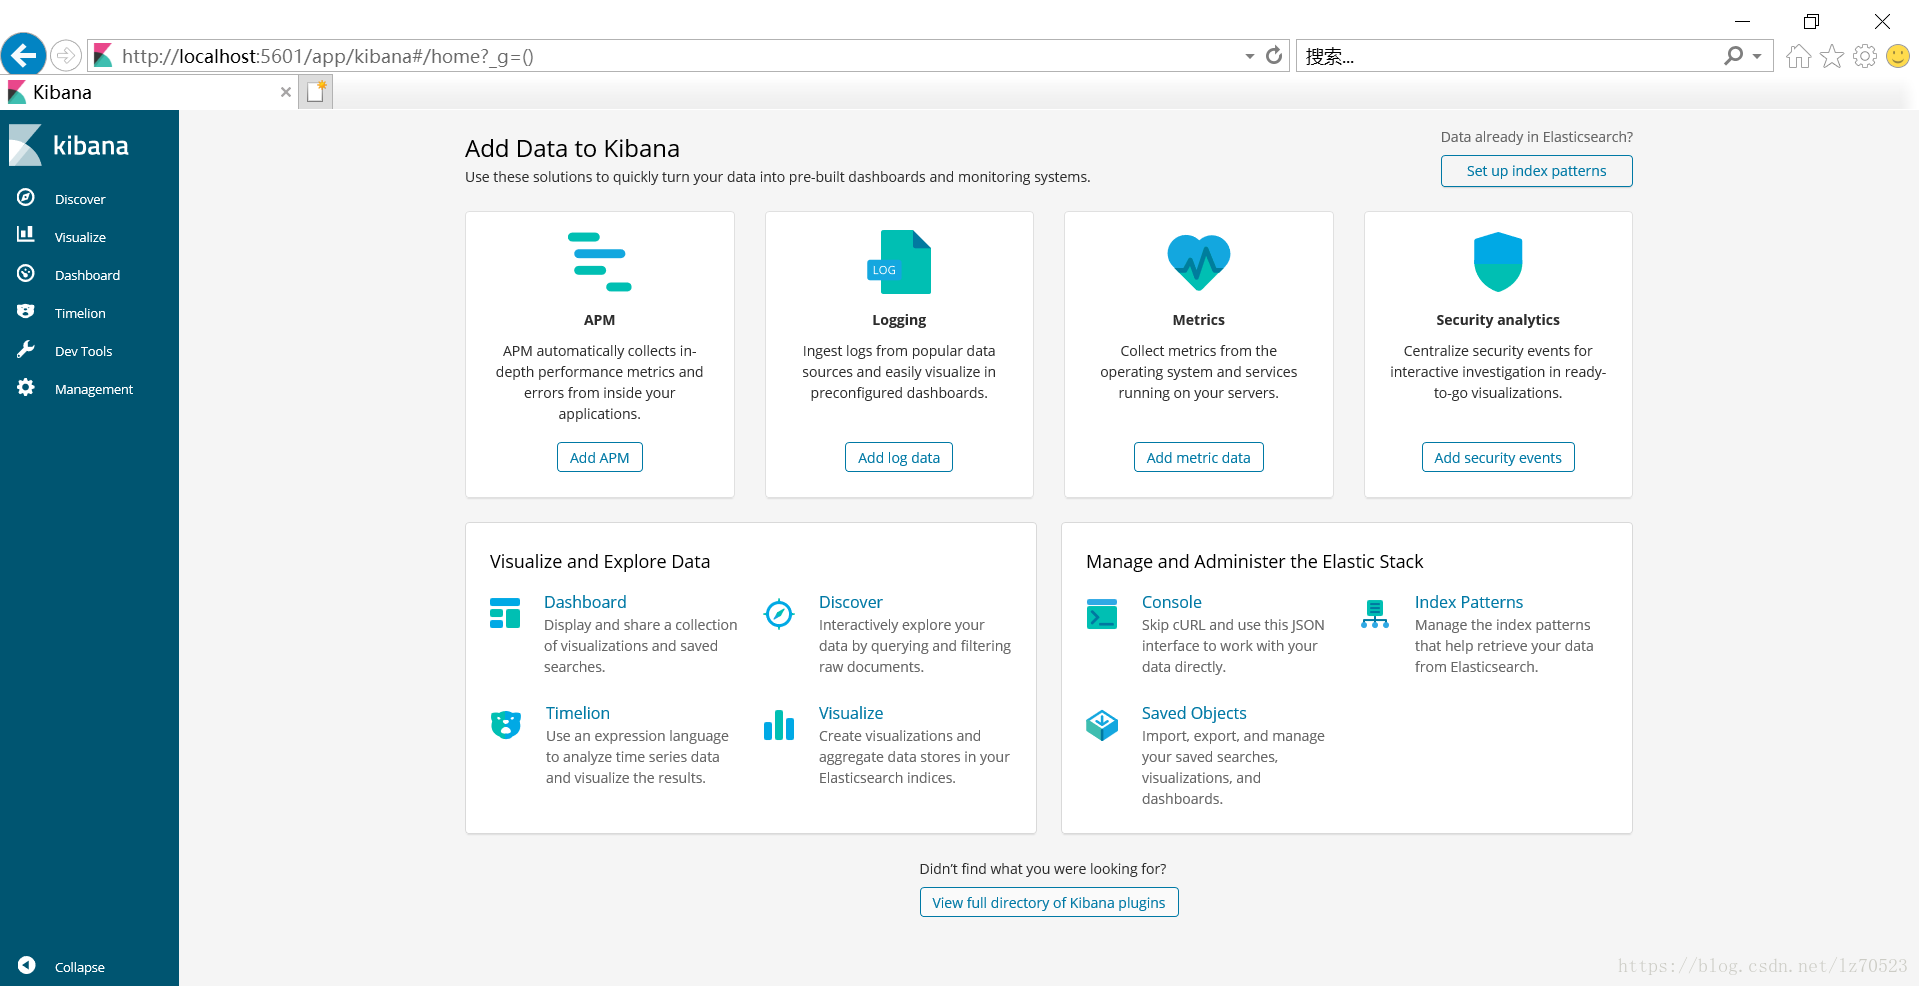Screen dimensions: 1919x986
Task: Open the Index Patterns link
Action: click(x=1469, y=602)
